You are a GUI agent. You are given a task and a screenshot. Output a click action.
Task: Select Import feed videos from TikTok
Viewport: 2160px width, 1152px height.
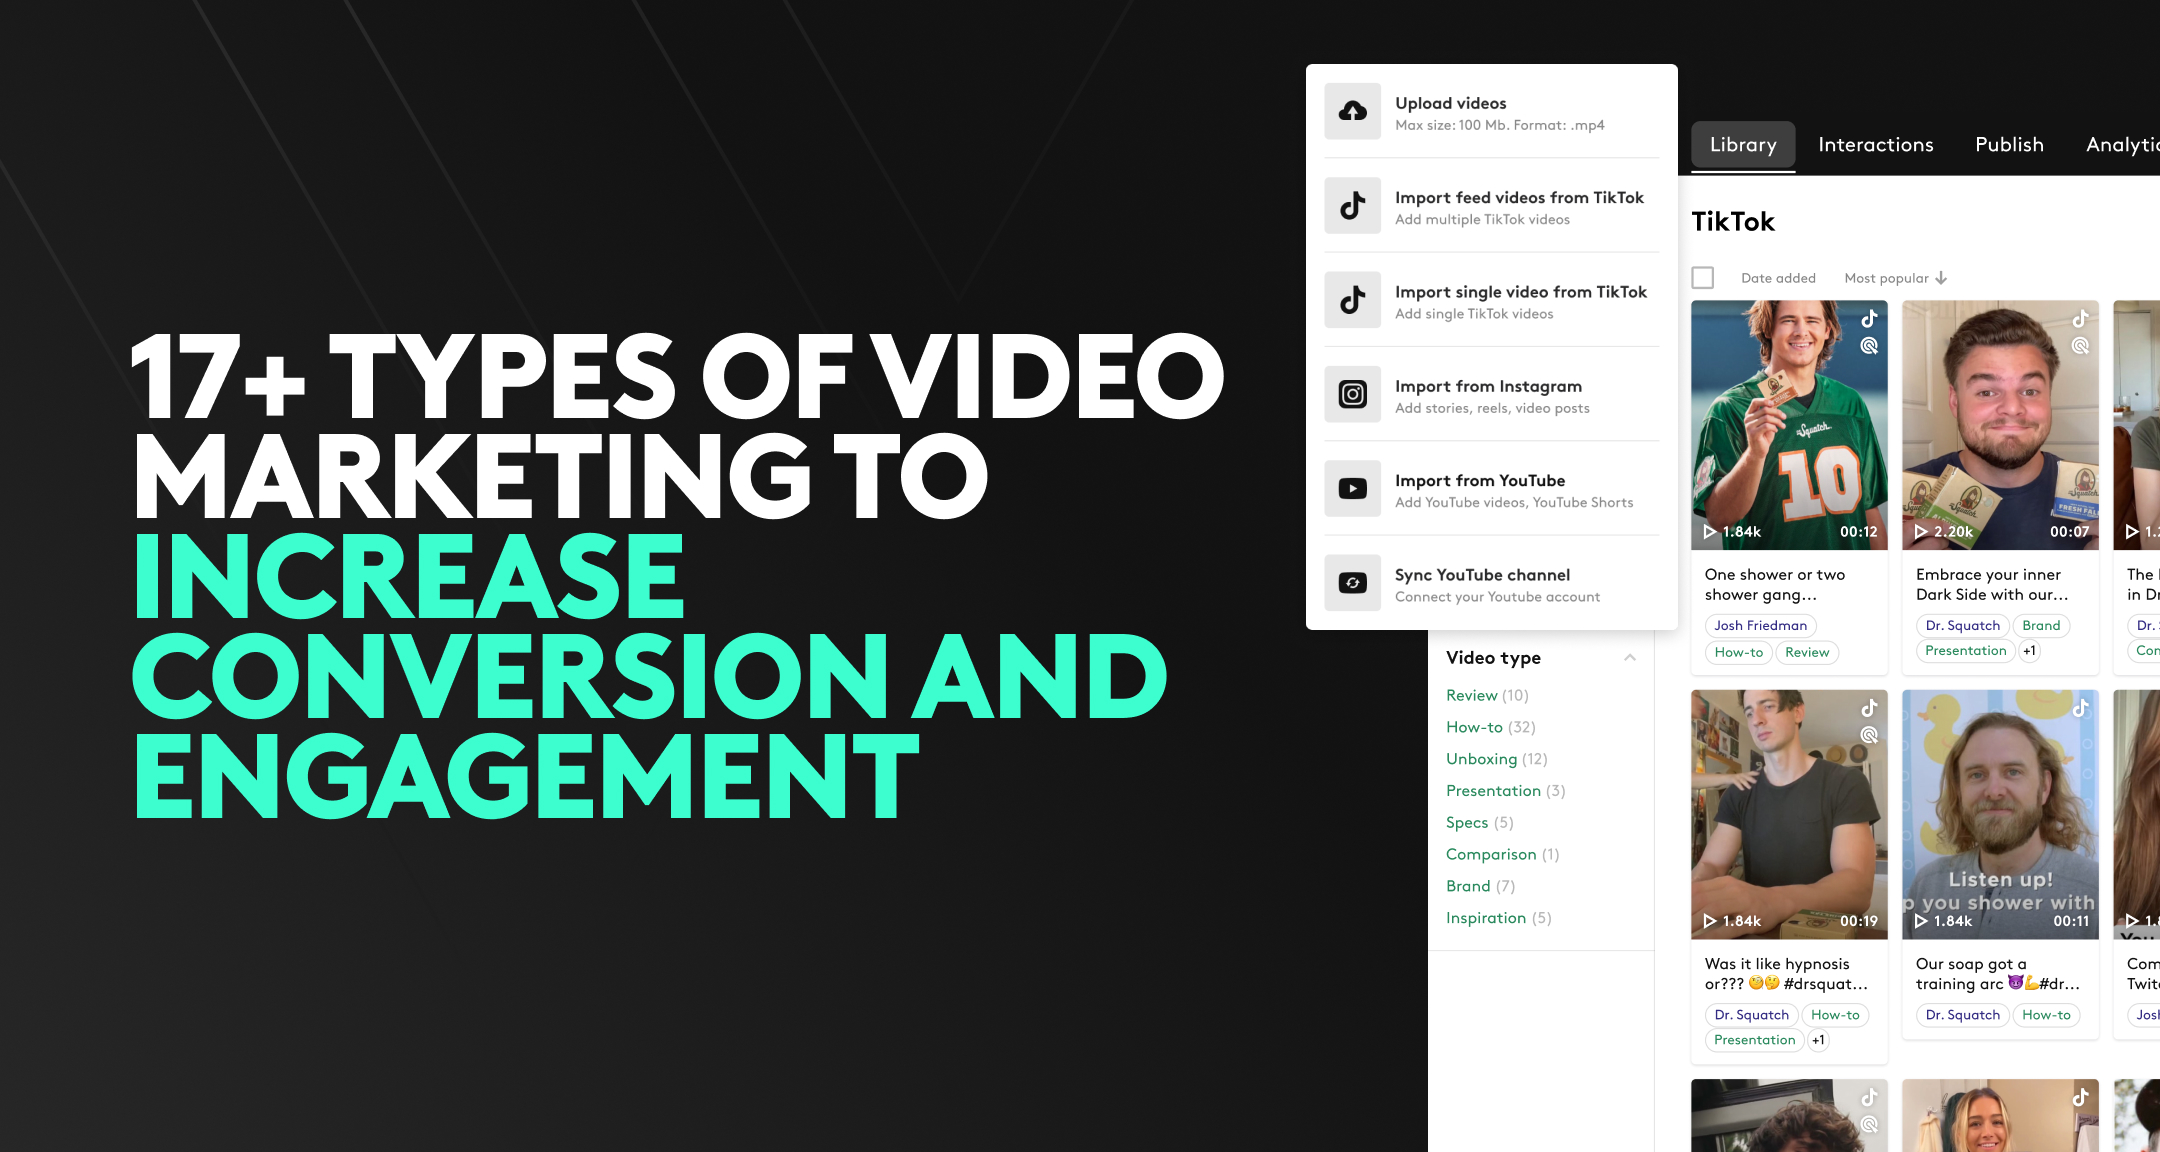click(x=1492, y=205)
